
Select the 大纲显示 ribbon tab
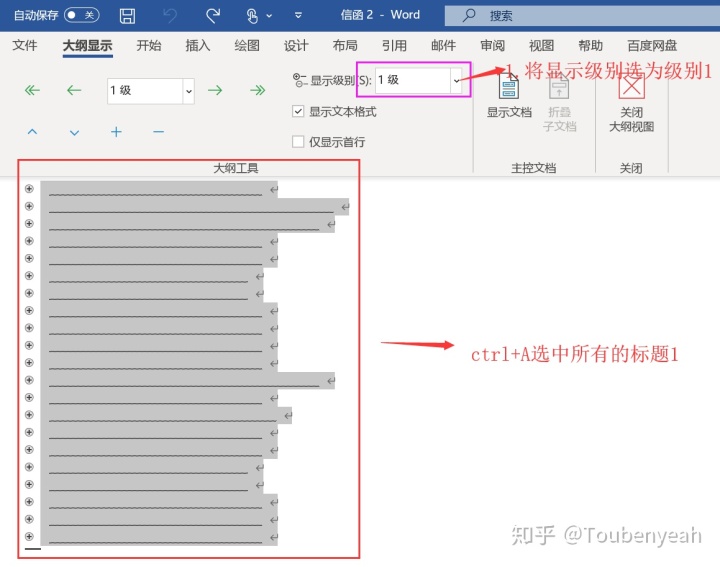[x=88, y=46]
